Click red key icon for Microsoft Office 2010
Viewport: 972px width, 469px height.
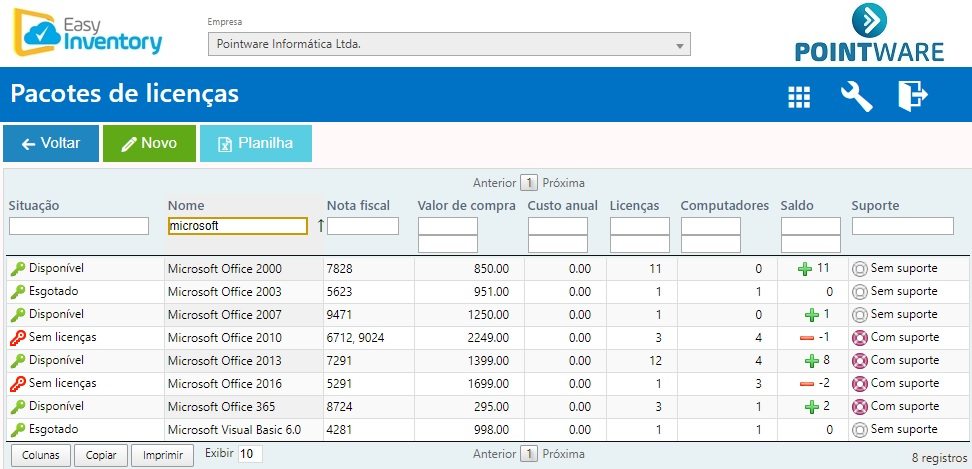point(17,338)
